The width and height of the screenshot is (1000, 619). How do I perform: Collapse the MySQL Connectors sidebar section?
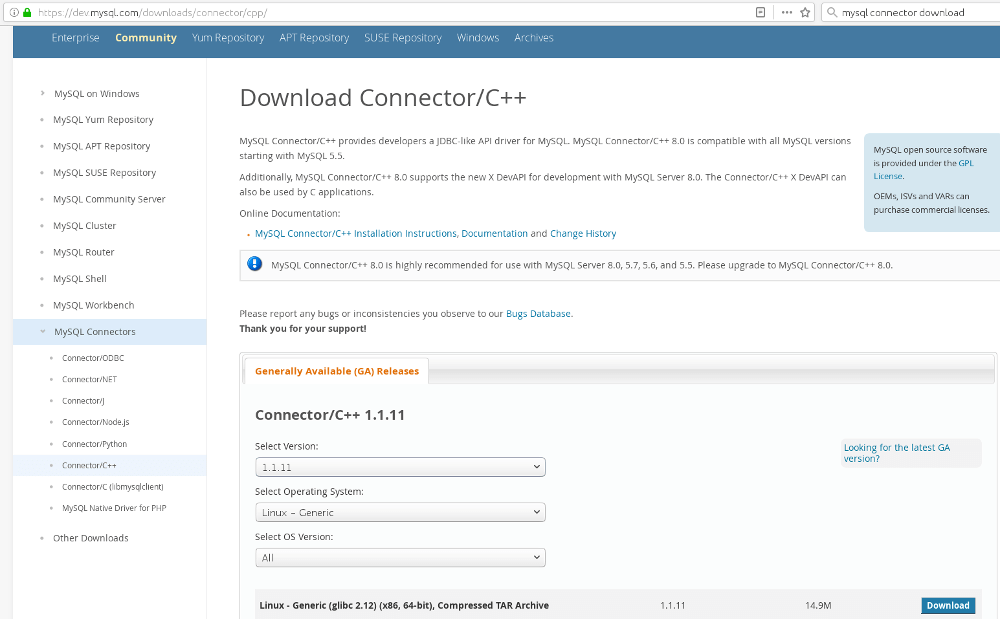click(43, 332)
